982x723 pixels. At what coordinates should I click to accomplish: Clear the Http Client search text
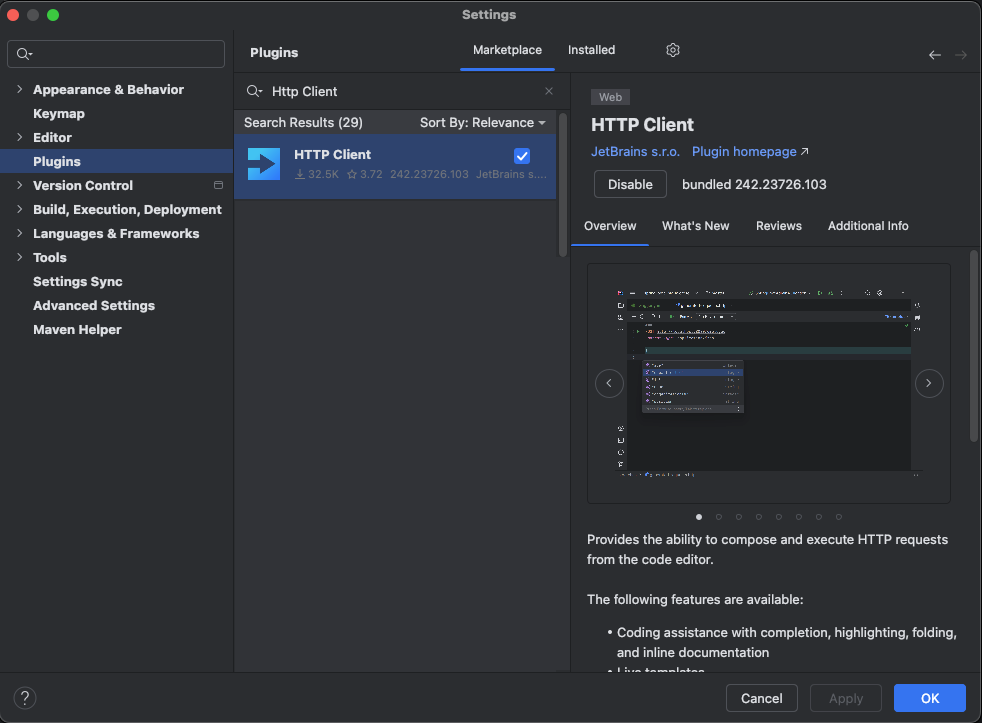[549, 91]
